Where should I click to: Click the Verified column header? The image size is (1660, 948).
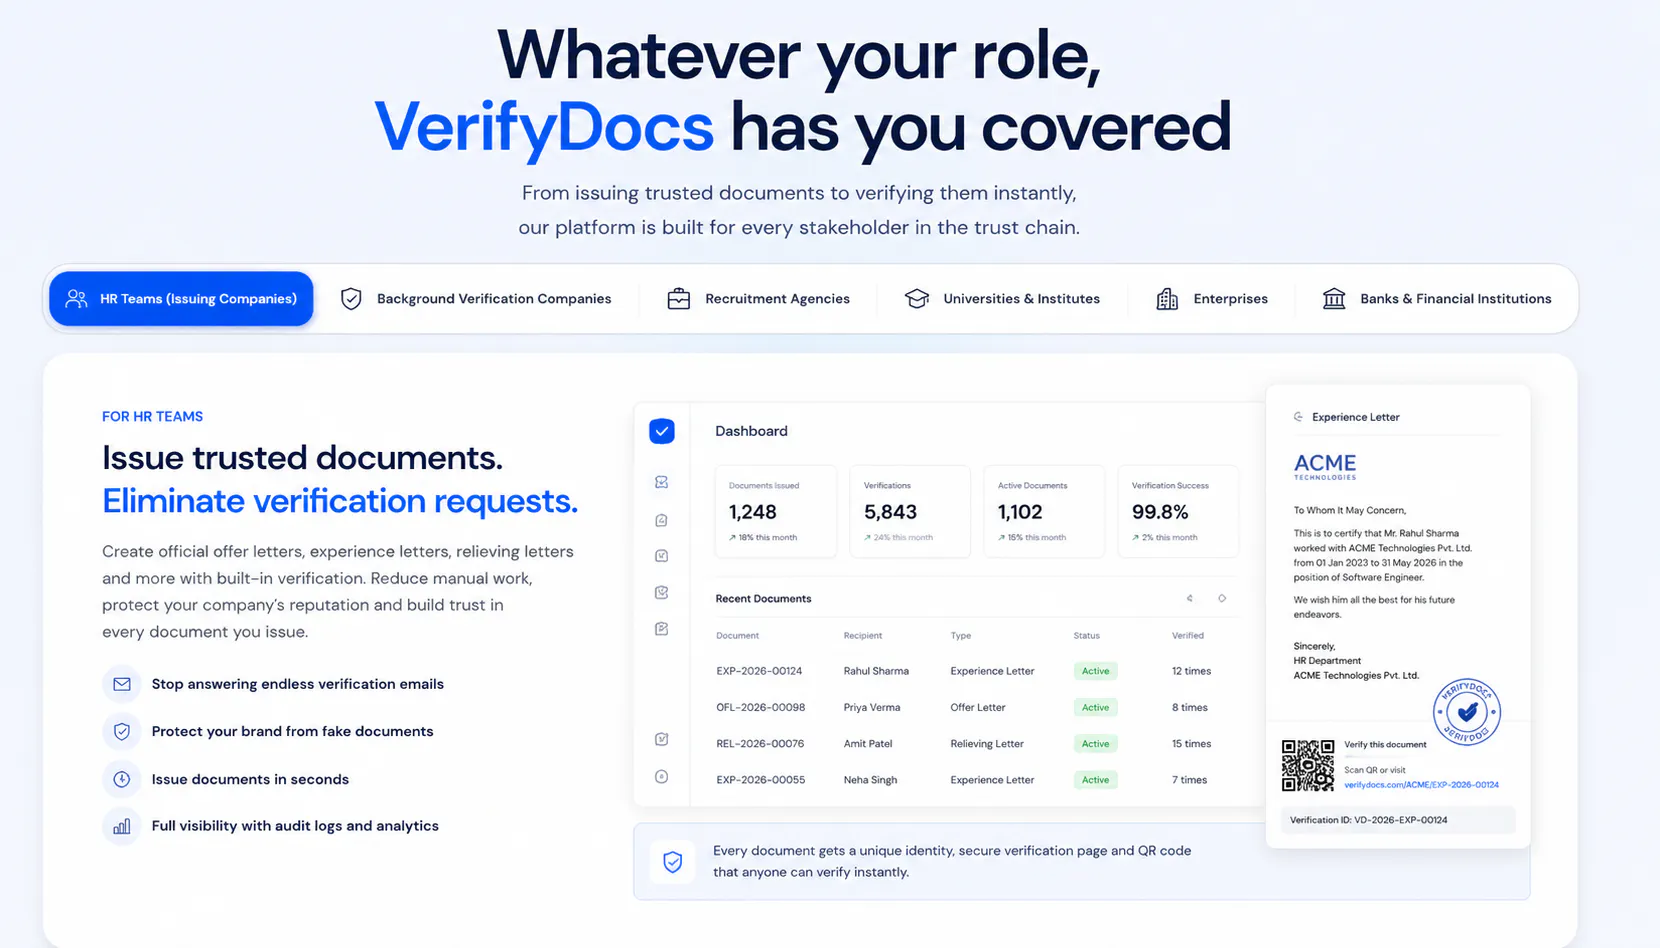1188,635
